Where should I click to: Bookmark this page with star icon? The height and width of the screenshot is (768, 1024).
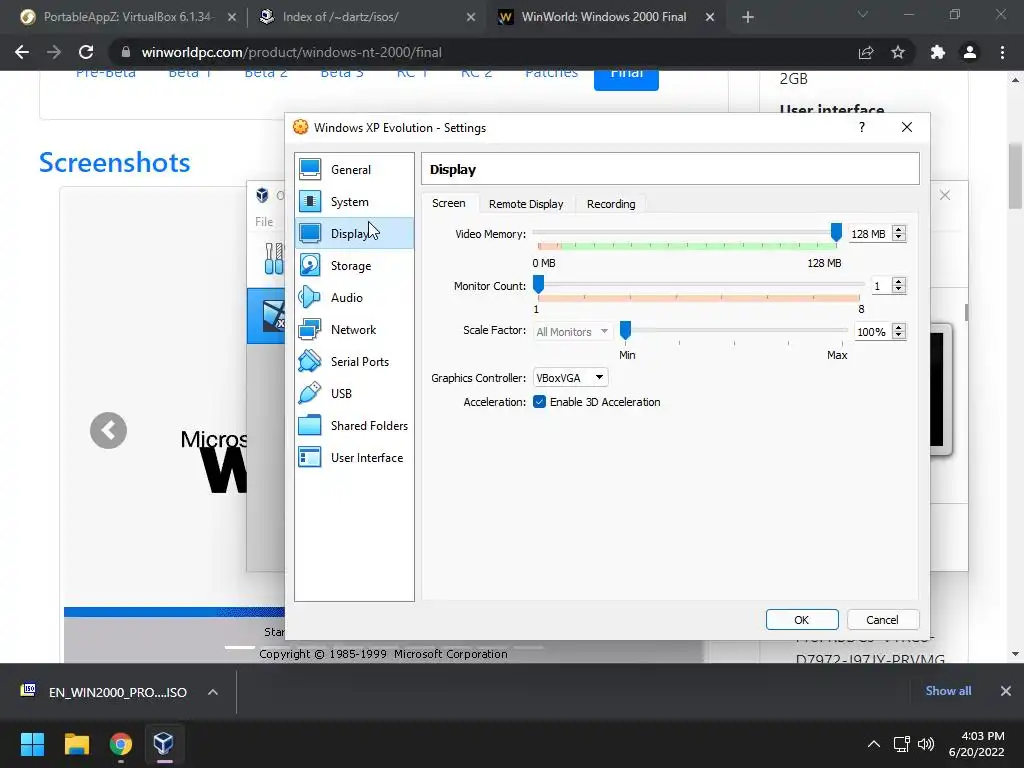coord(898,52)
